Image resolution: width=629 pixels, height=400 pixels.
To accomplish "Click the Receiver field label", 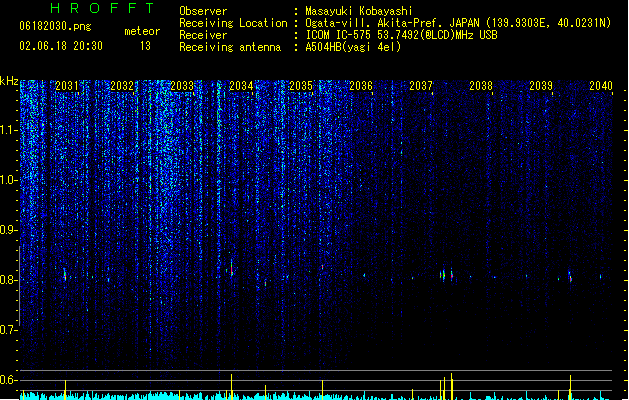I will (203, 35).
